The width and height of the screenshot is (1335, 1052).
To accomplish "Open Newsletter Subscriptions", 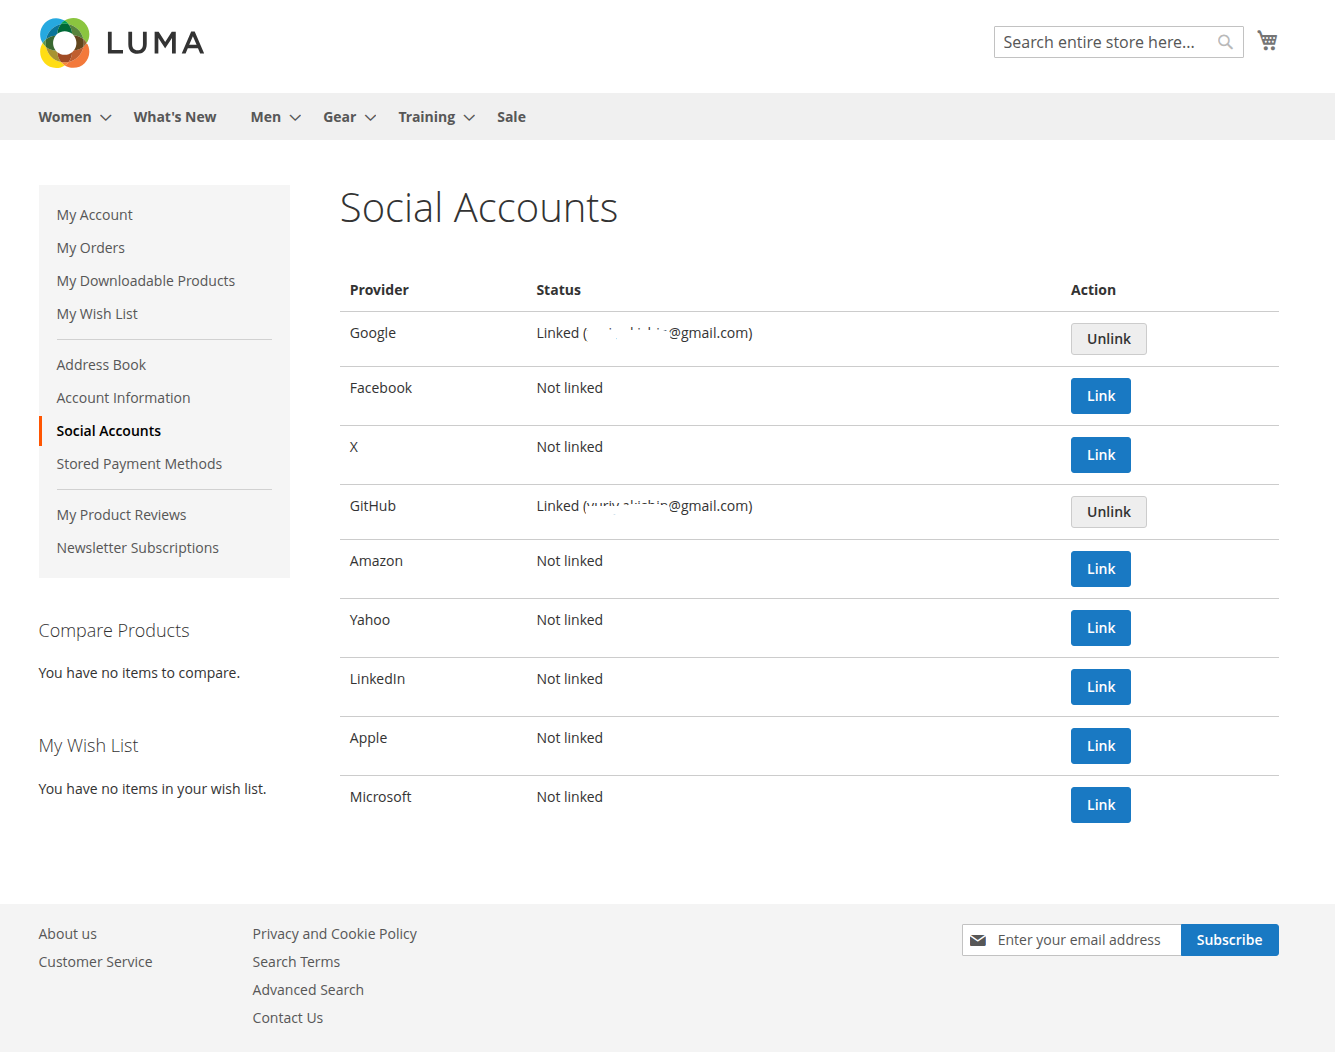I will click(138, 548).
